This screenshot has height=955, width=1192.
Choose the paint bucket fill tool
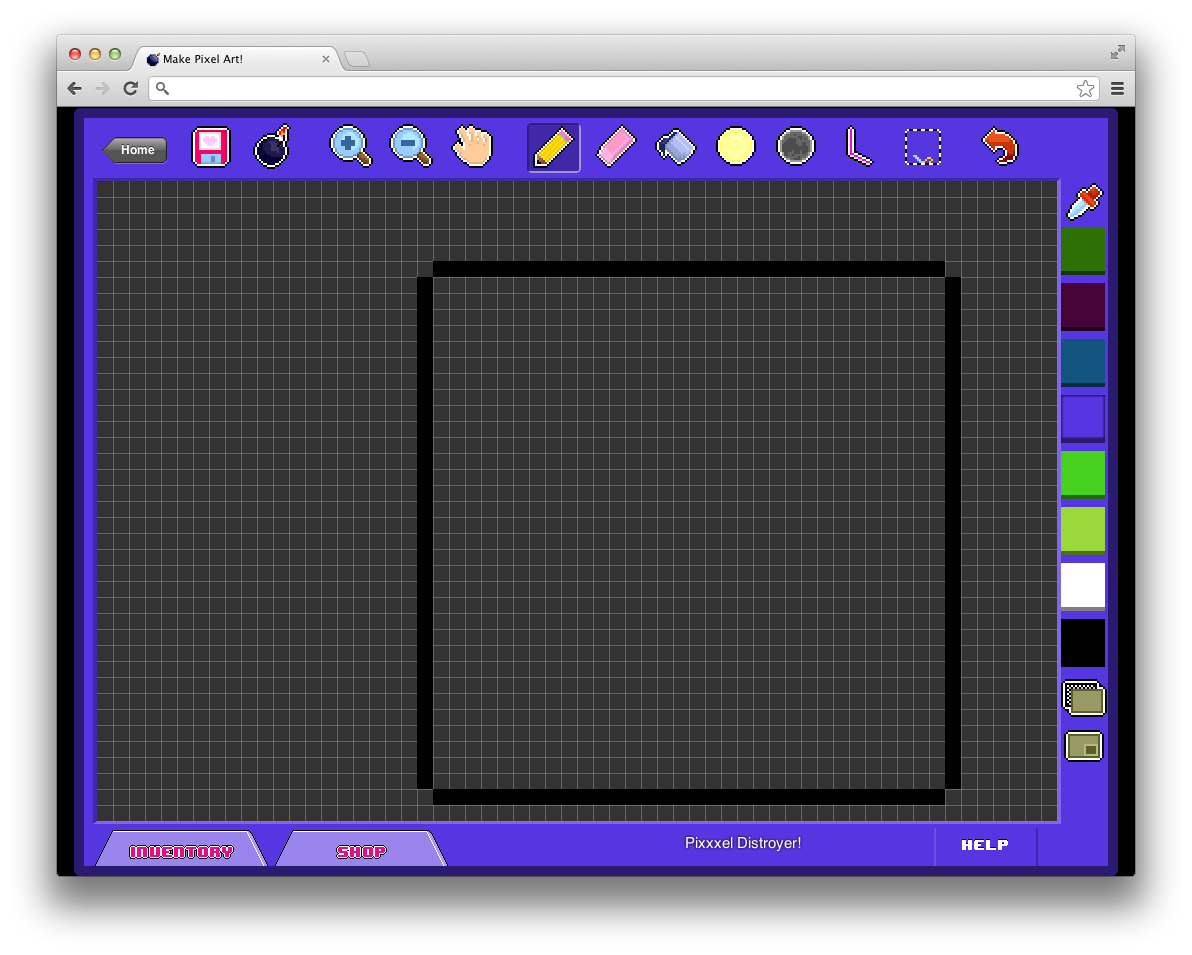pos(675,147)
